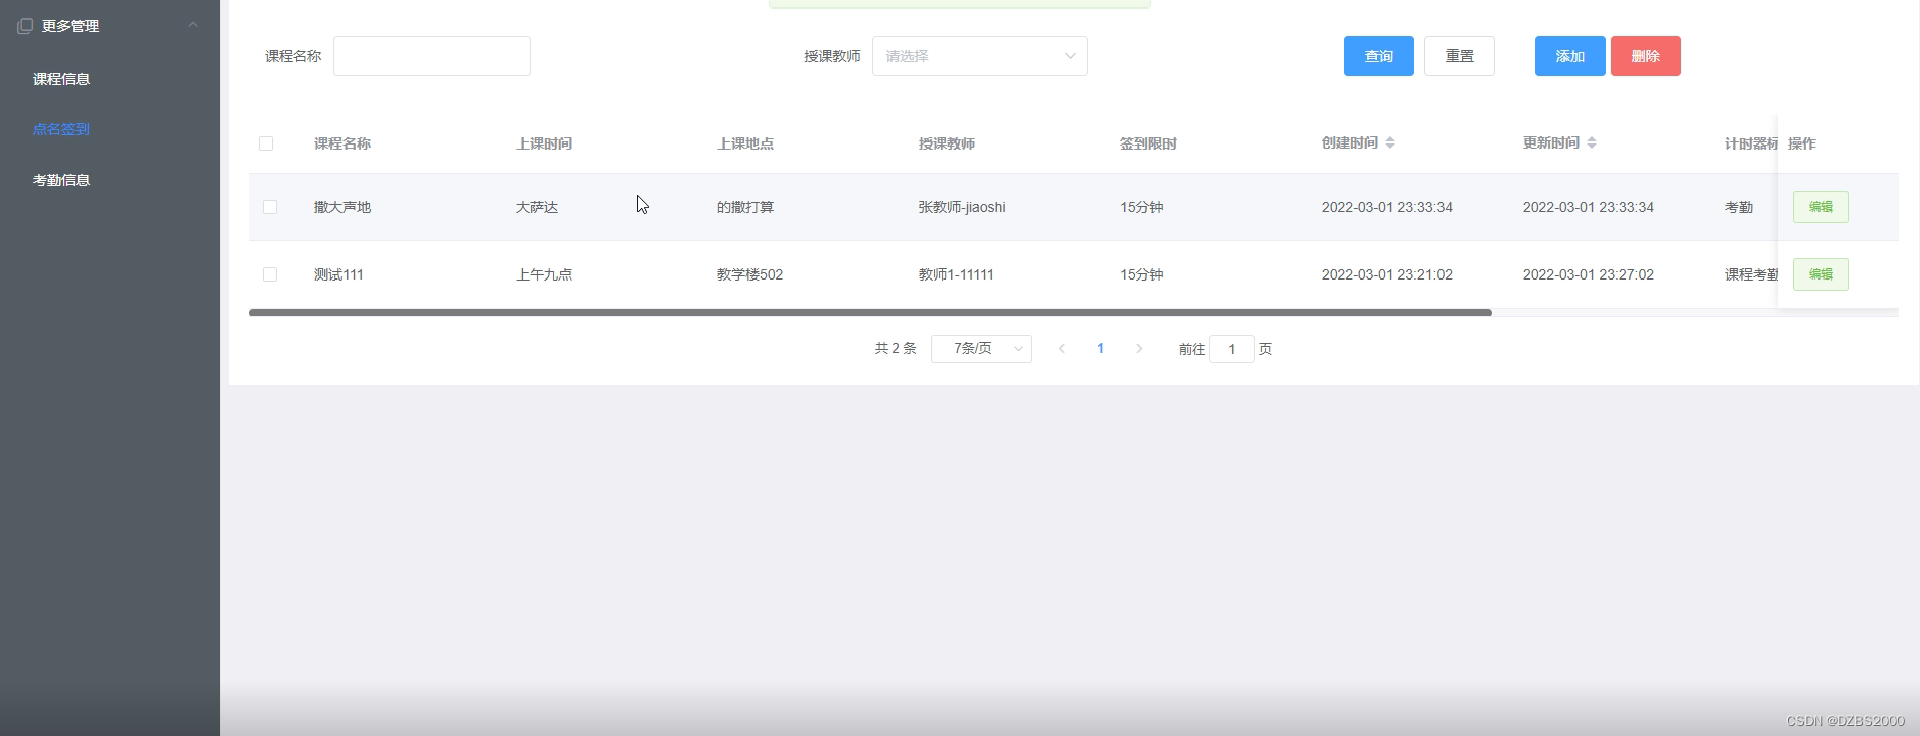
Task: Click the 签到限时 column header
Action: 1148,143
